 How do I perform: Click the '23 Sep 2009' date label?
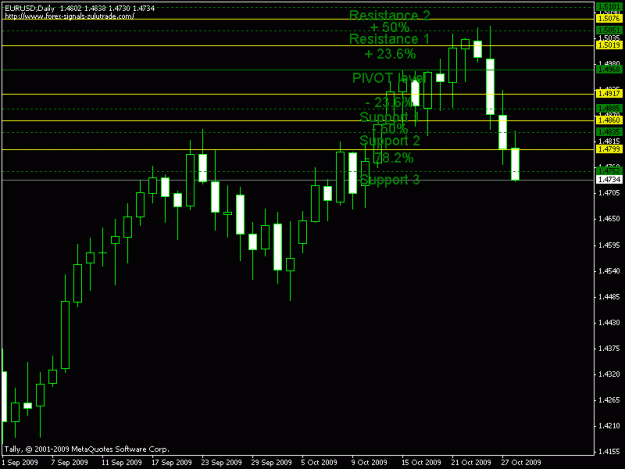222,462
